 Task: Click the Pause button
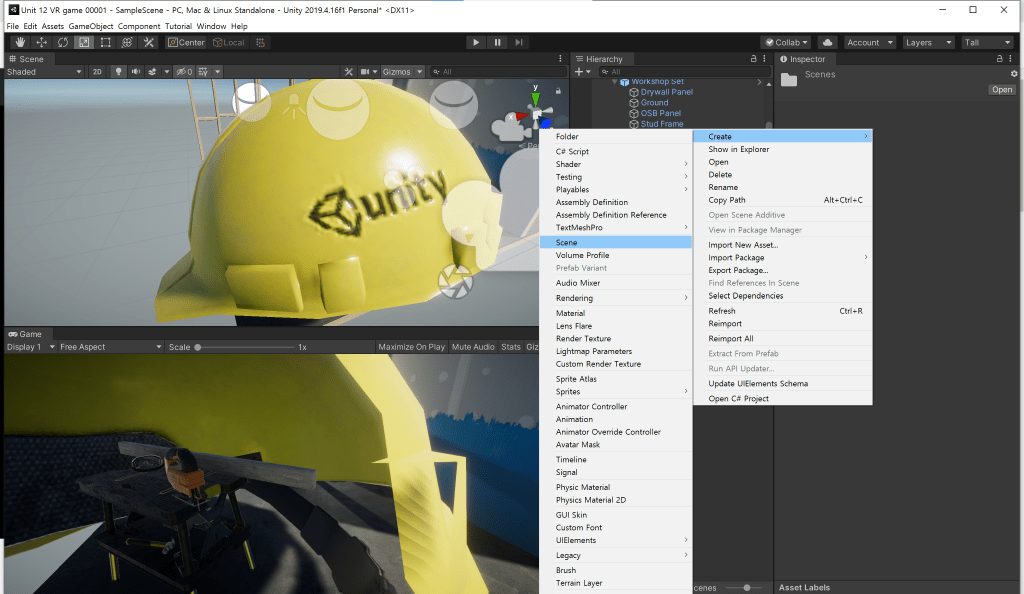pyautogui.click(x=497, y=42)
